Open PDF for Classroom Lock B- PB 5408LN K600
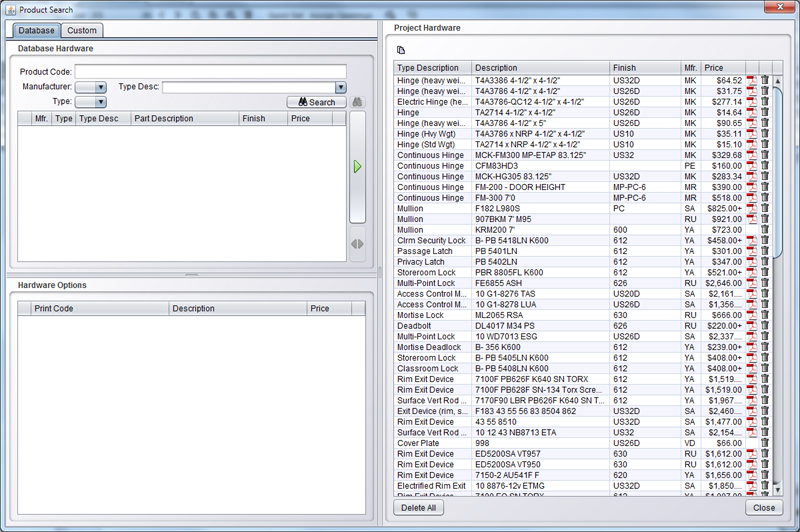800x532 pixels. click(752, 368)
